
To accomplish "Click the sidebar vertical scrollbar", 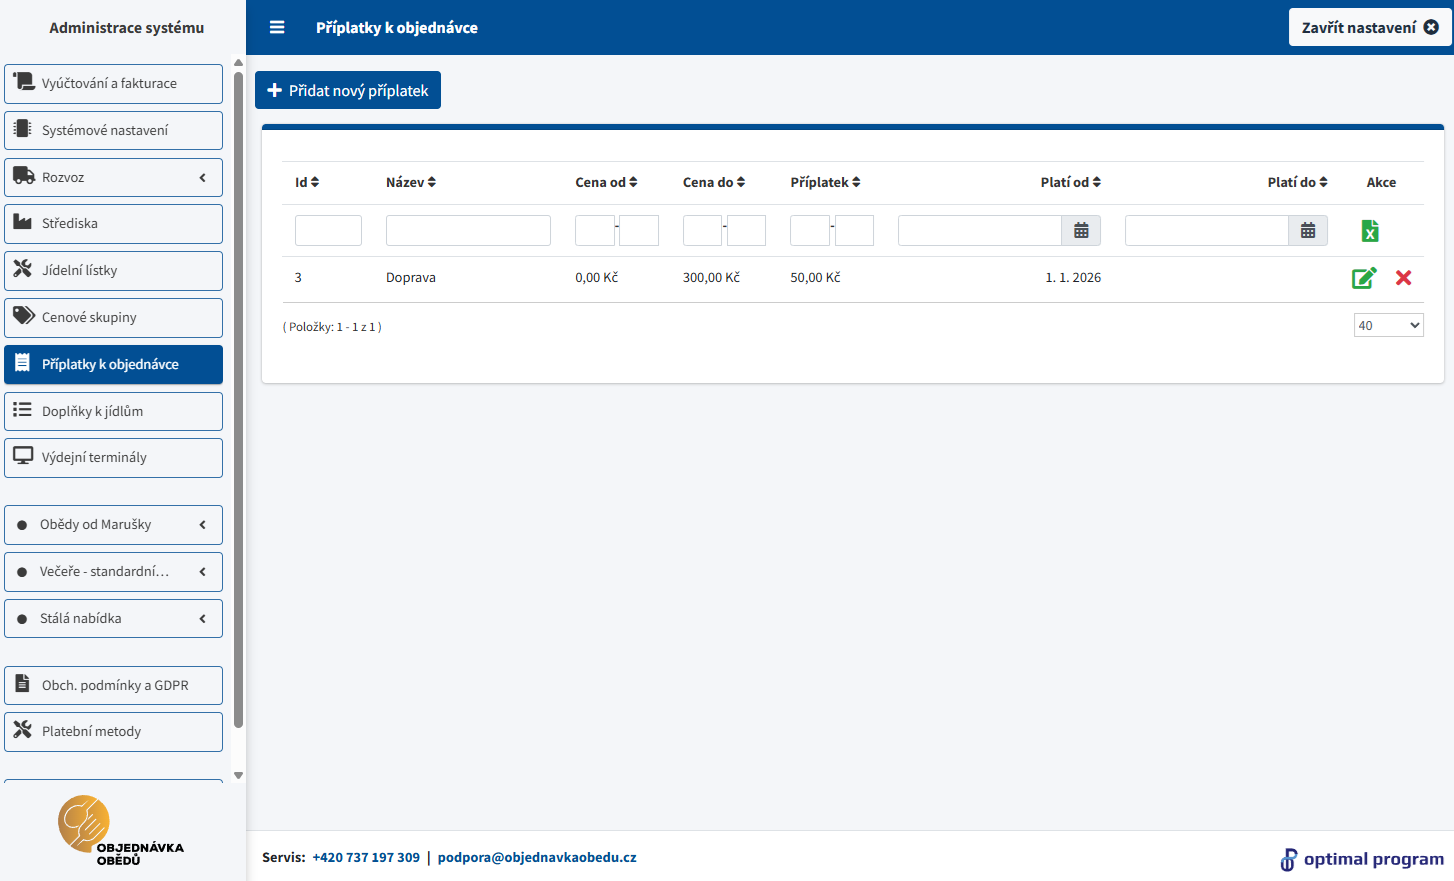I will 238,400.
